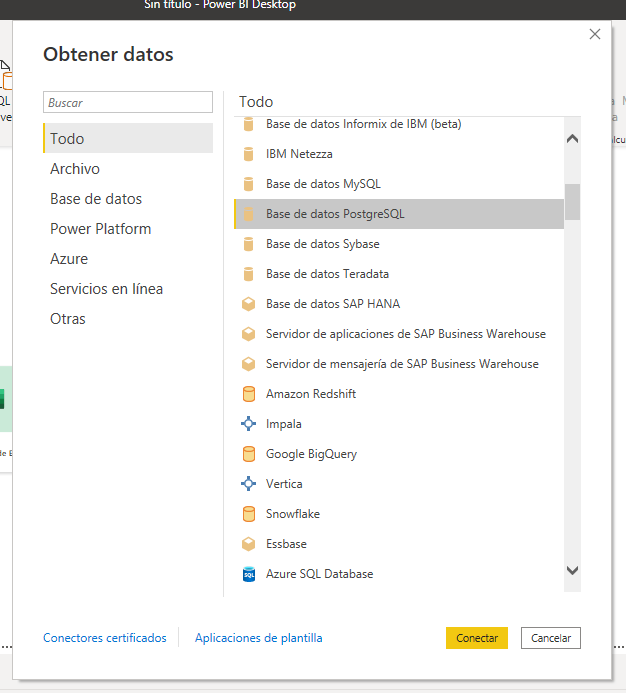
Task: Click the Vertica connector icon
Action: pos(248,484)
